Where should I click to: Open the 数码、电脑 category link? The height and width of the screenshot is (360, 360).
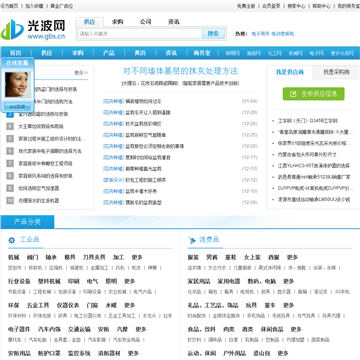pos(262,281)
